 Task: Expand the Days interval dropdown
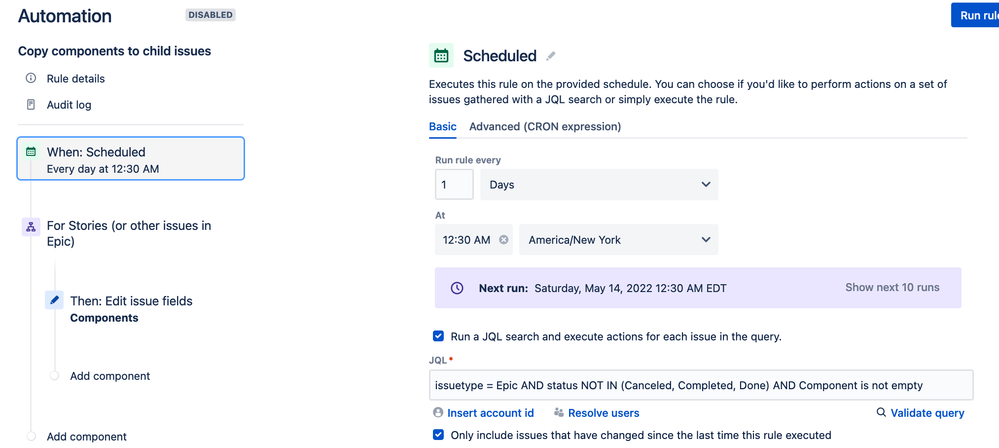pos(599,184)
